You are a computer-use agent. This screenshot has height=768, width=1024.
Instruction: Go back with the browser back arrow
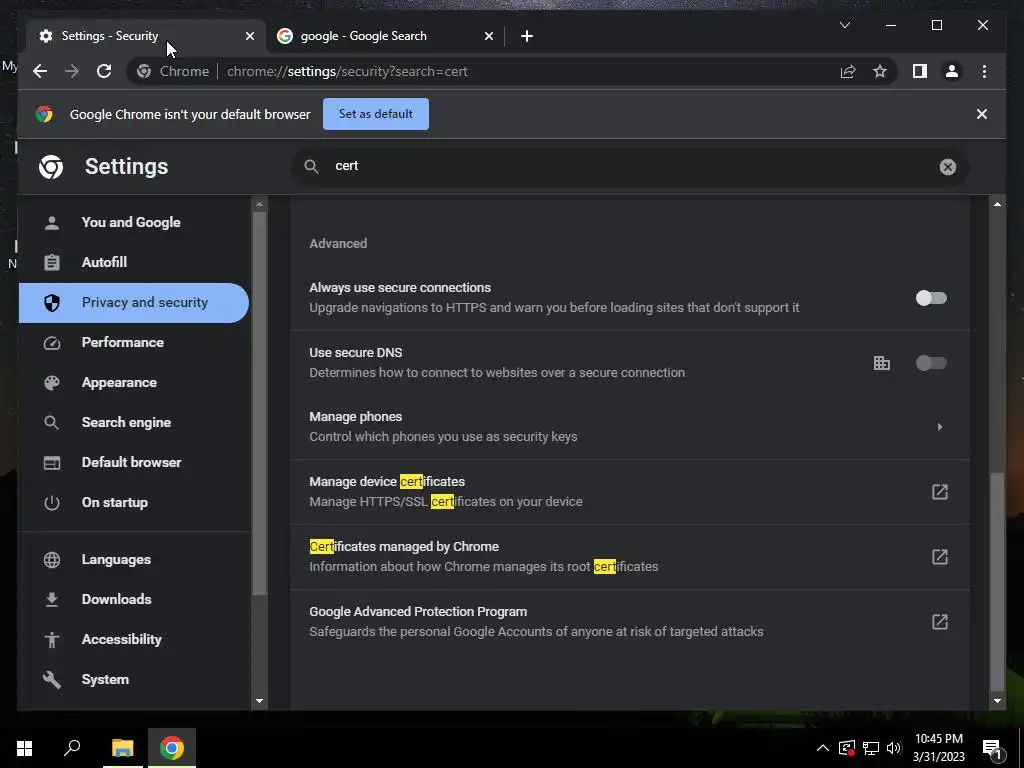pyautogui.click(x=40, y=71)
